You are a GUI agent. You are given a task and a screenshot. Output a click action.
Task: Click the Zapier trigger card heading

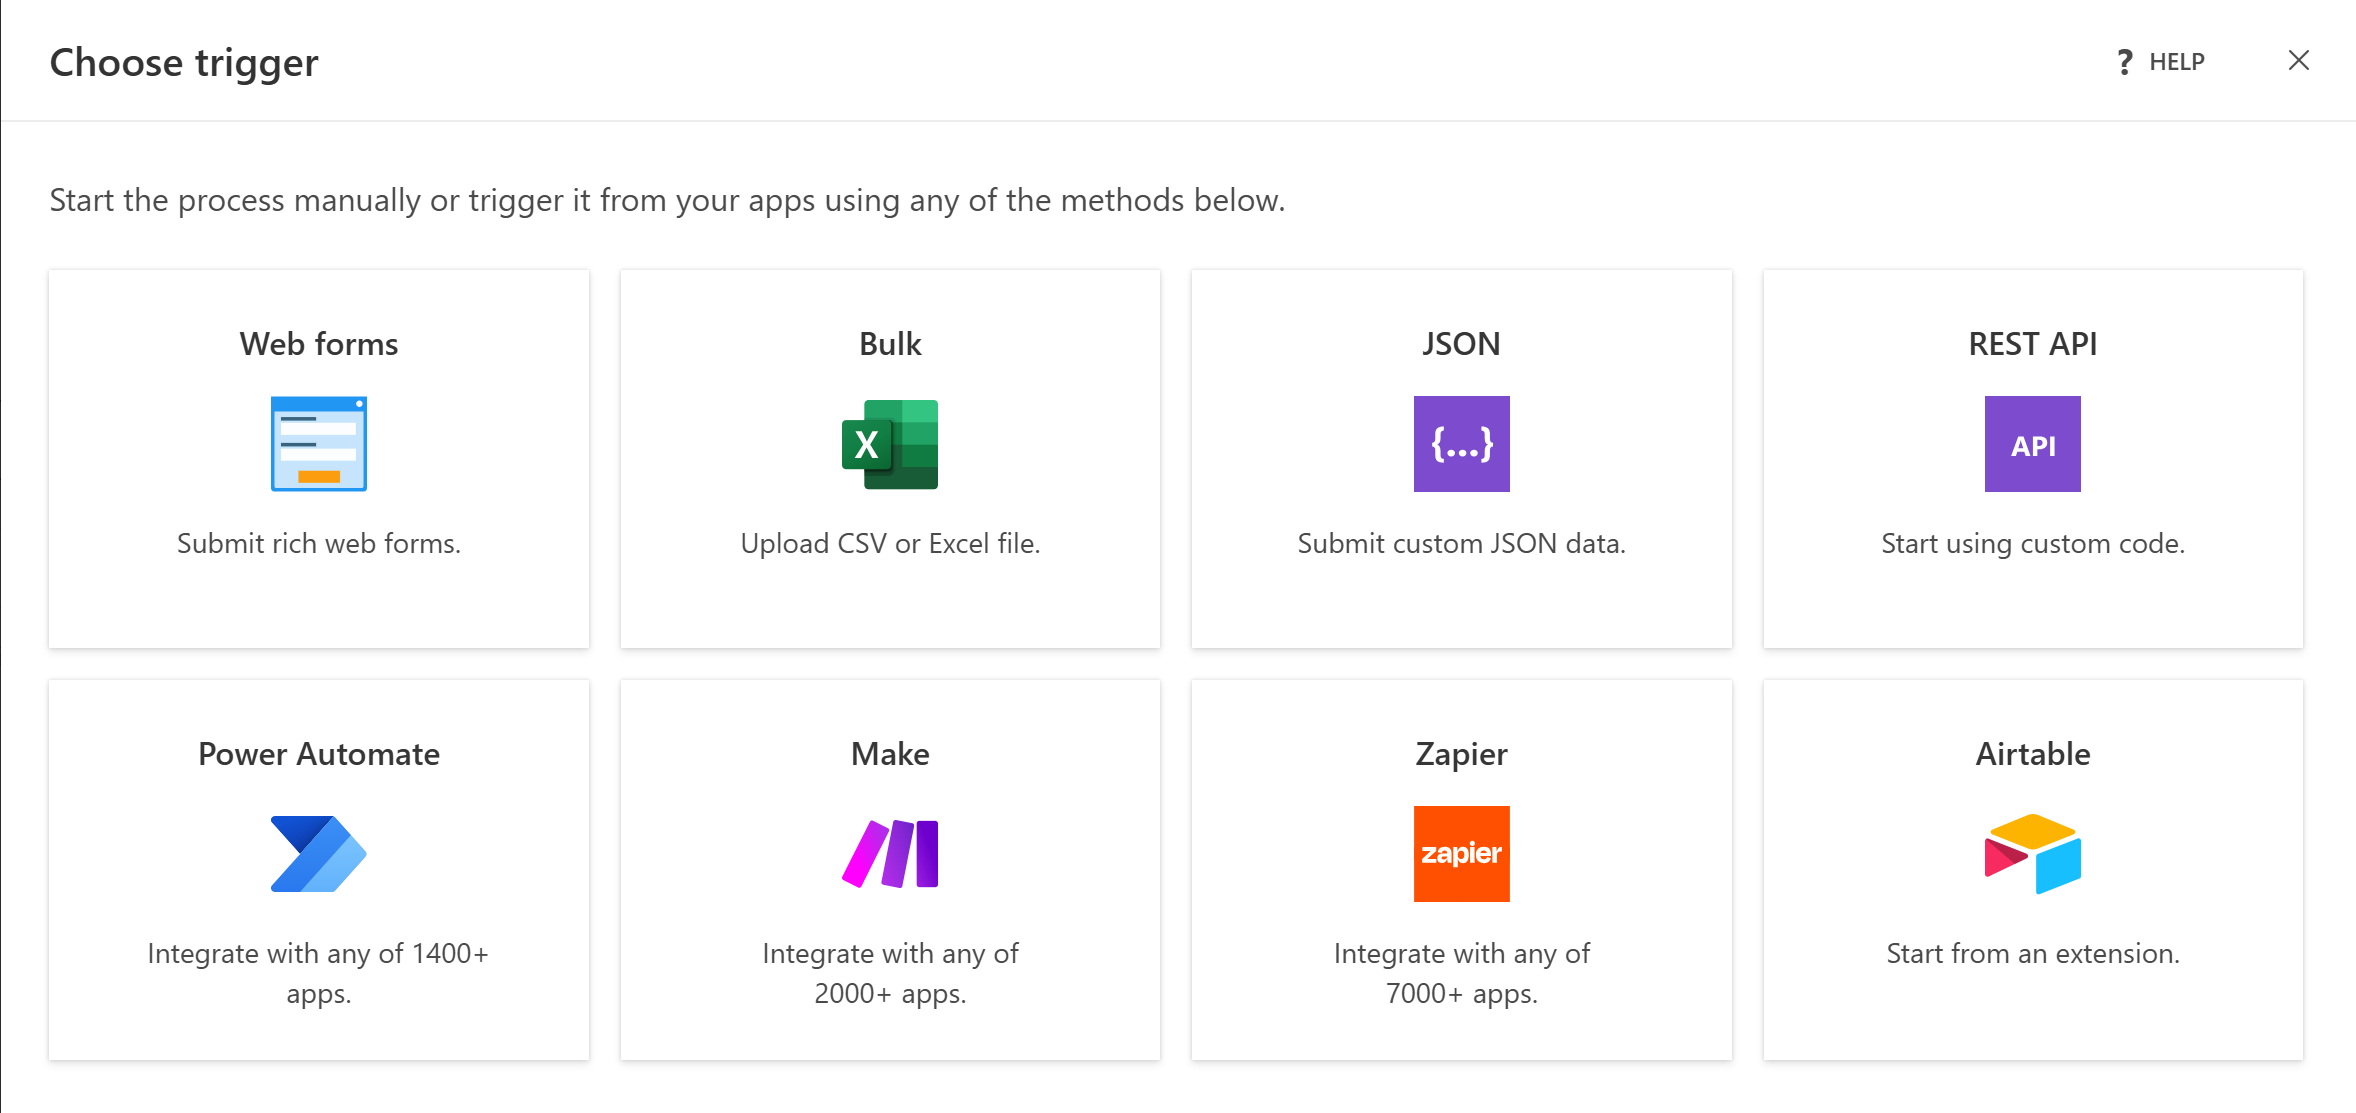point(1461,754)
